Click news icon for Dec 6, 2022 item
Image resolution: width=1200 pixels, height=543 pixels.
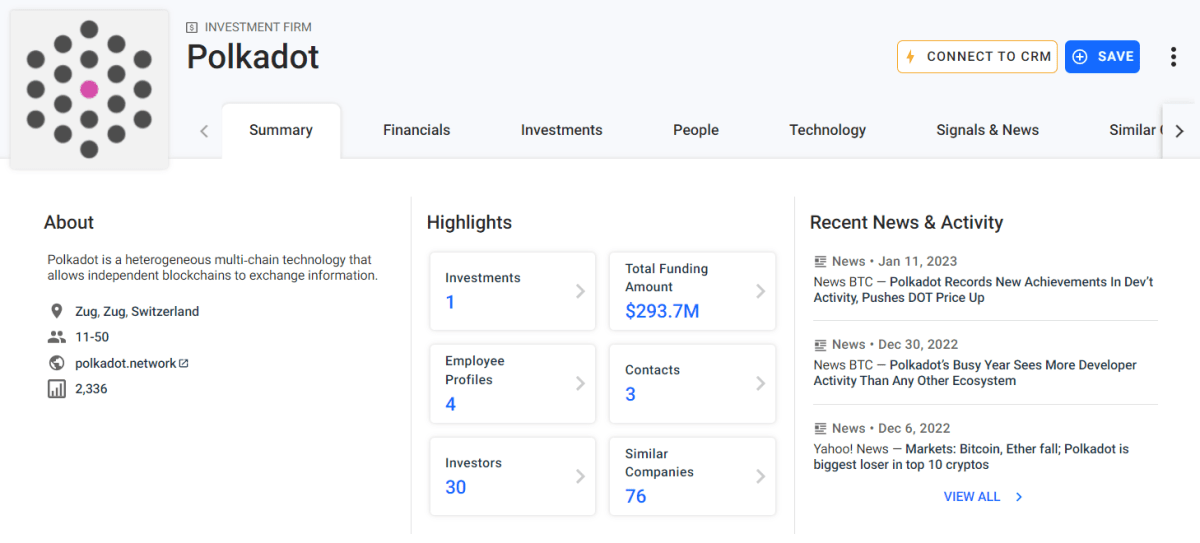820,428
